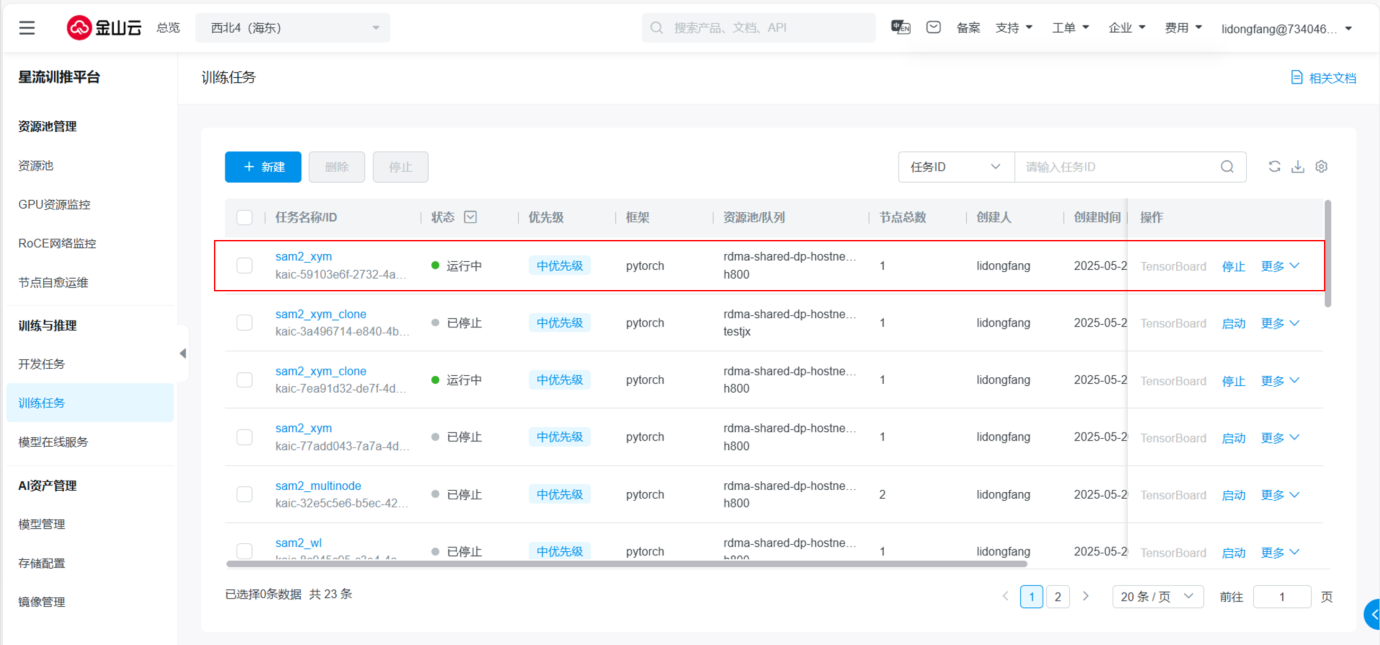The image size is (1380, 645).
Task: Open the 20 条/页 page size dropdown
Action: (1157, 596)
